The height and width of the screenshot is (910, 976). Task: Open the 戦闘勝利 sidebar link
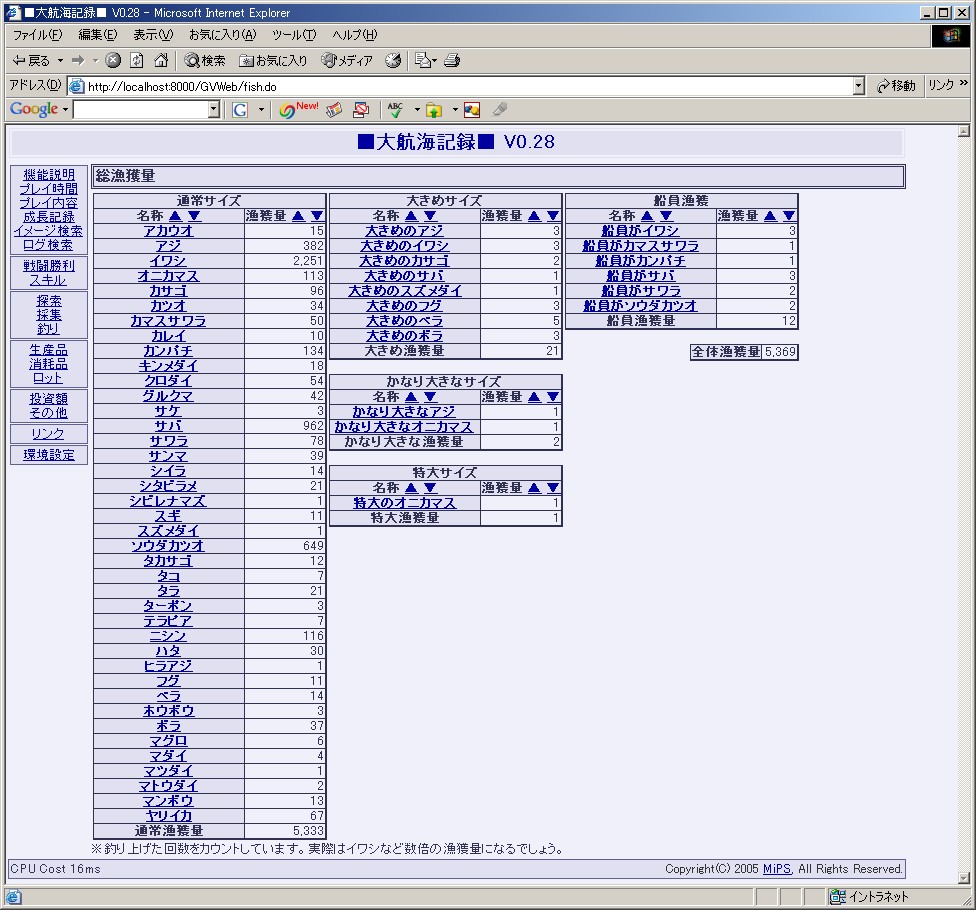49,266
